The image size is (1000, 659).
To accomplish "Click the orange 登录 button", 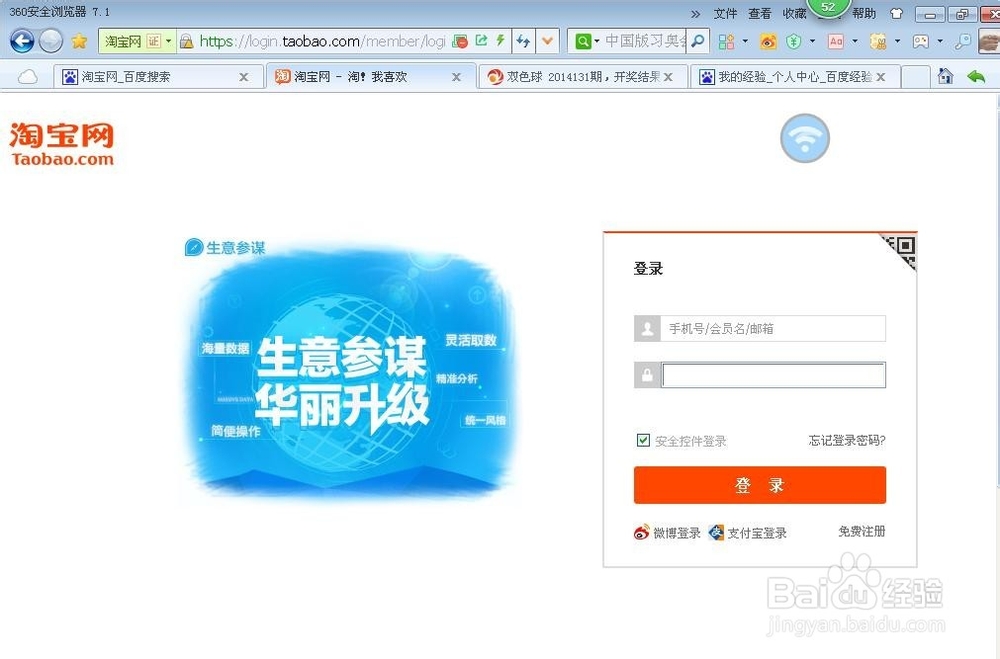I will click(760, 485).
